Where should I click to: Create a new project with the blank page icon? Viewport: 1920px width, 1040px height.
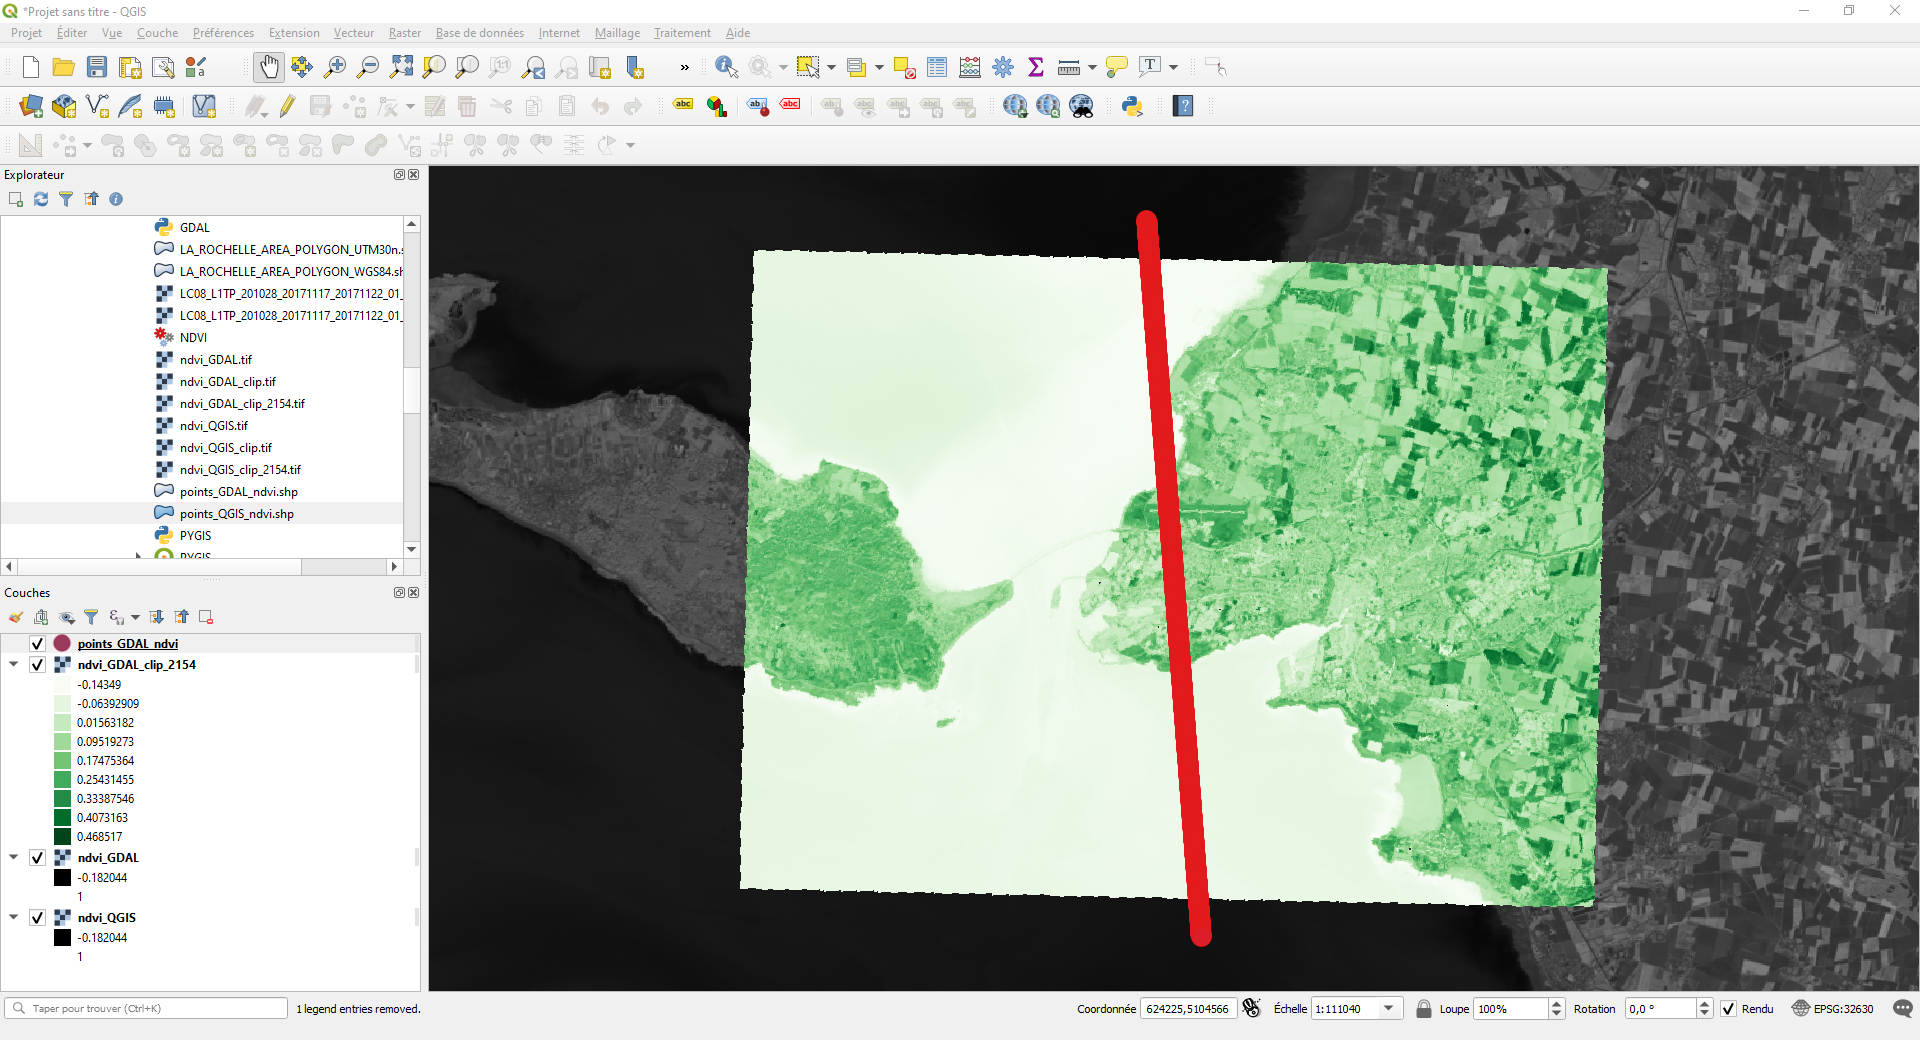[31, 67]
